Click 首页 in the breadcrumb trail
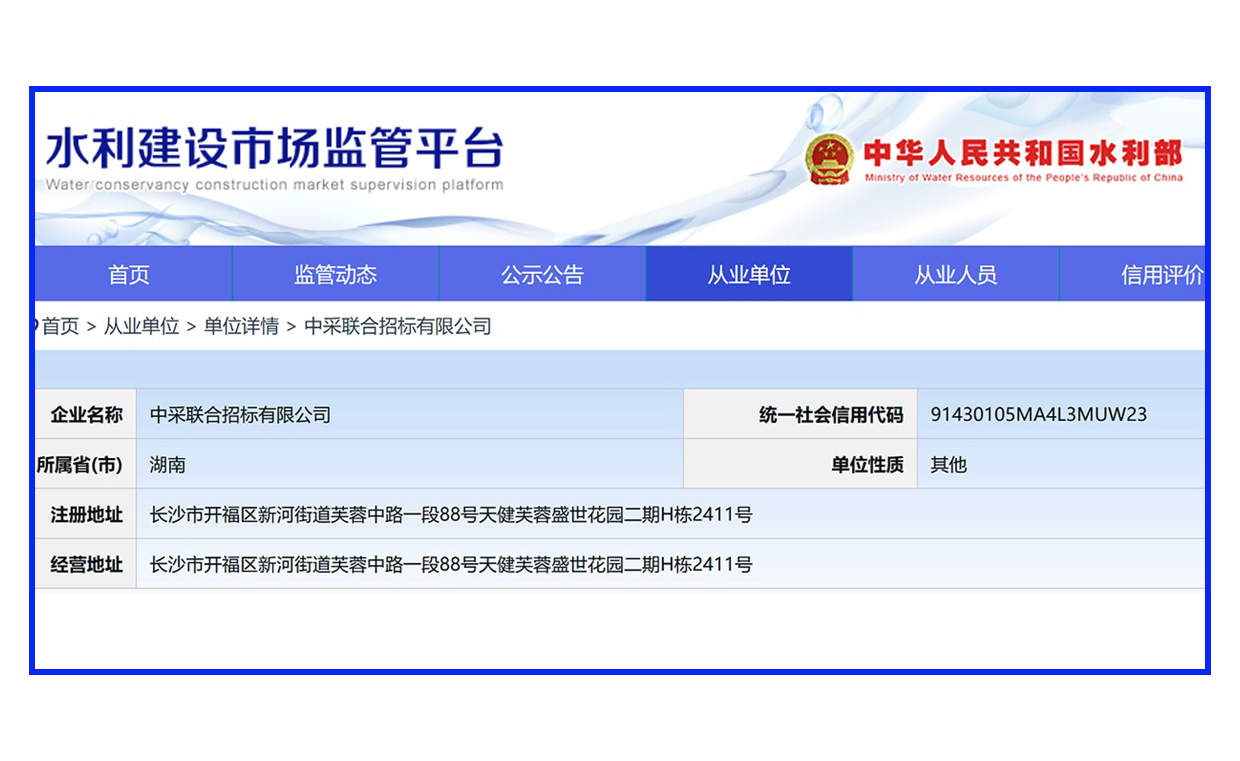Screen dimensions: 1240x761 coord(60,326)
